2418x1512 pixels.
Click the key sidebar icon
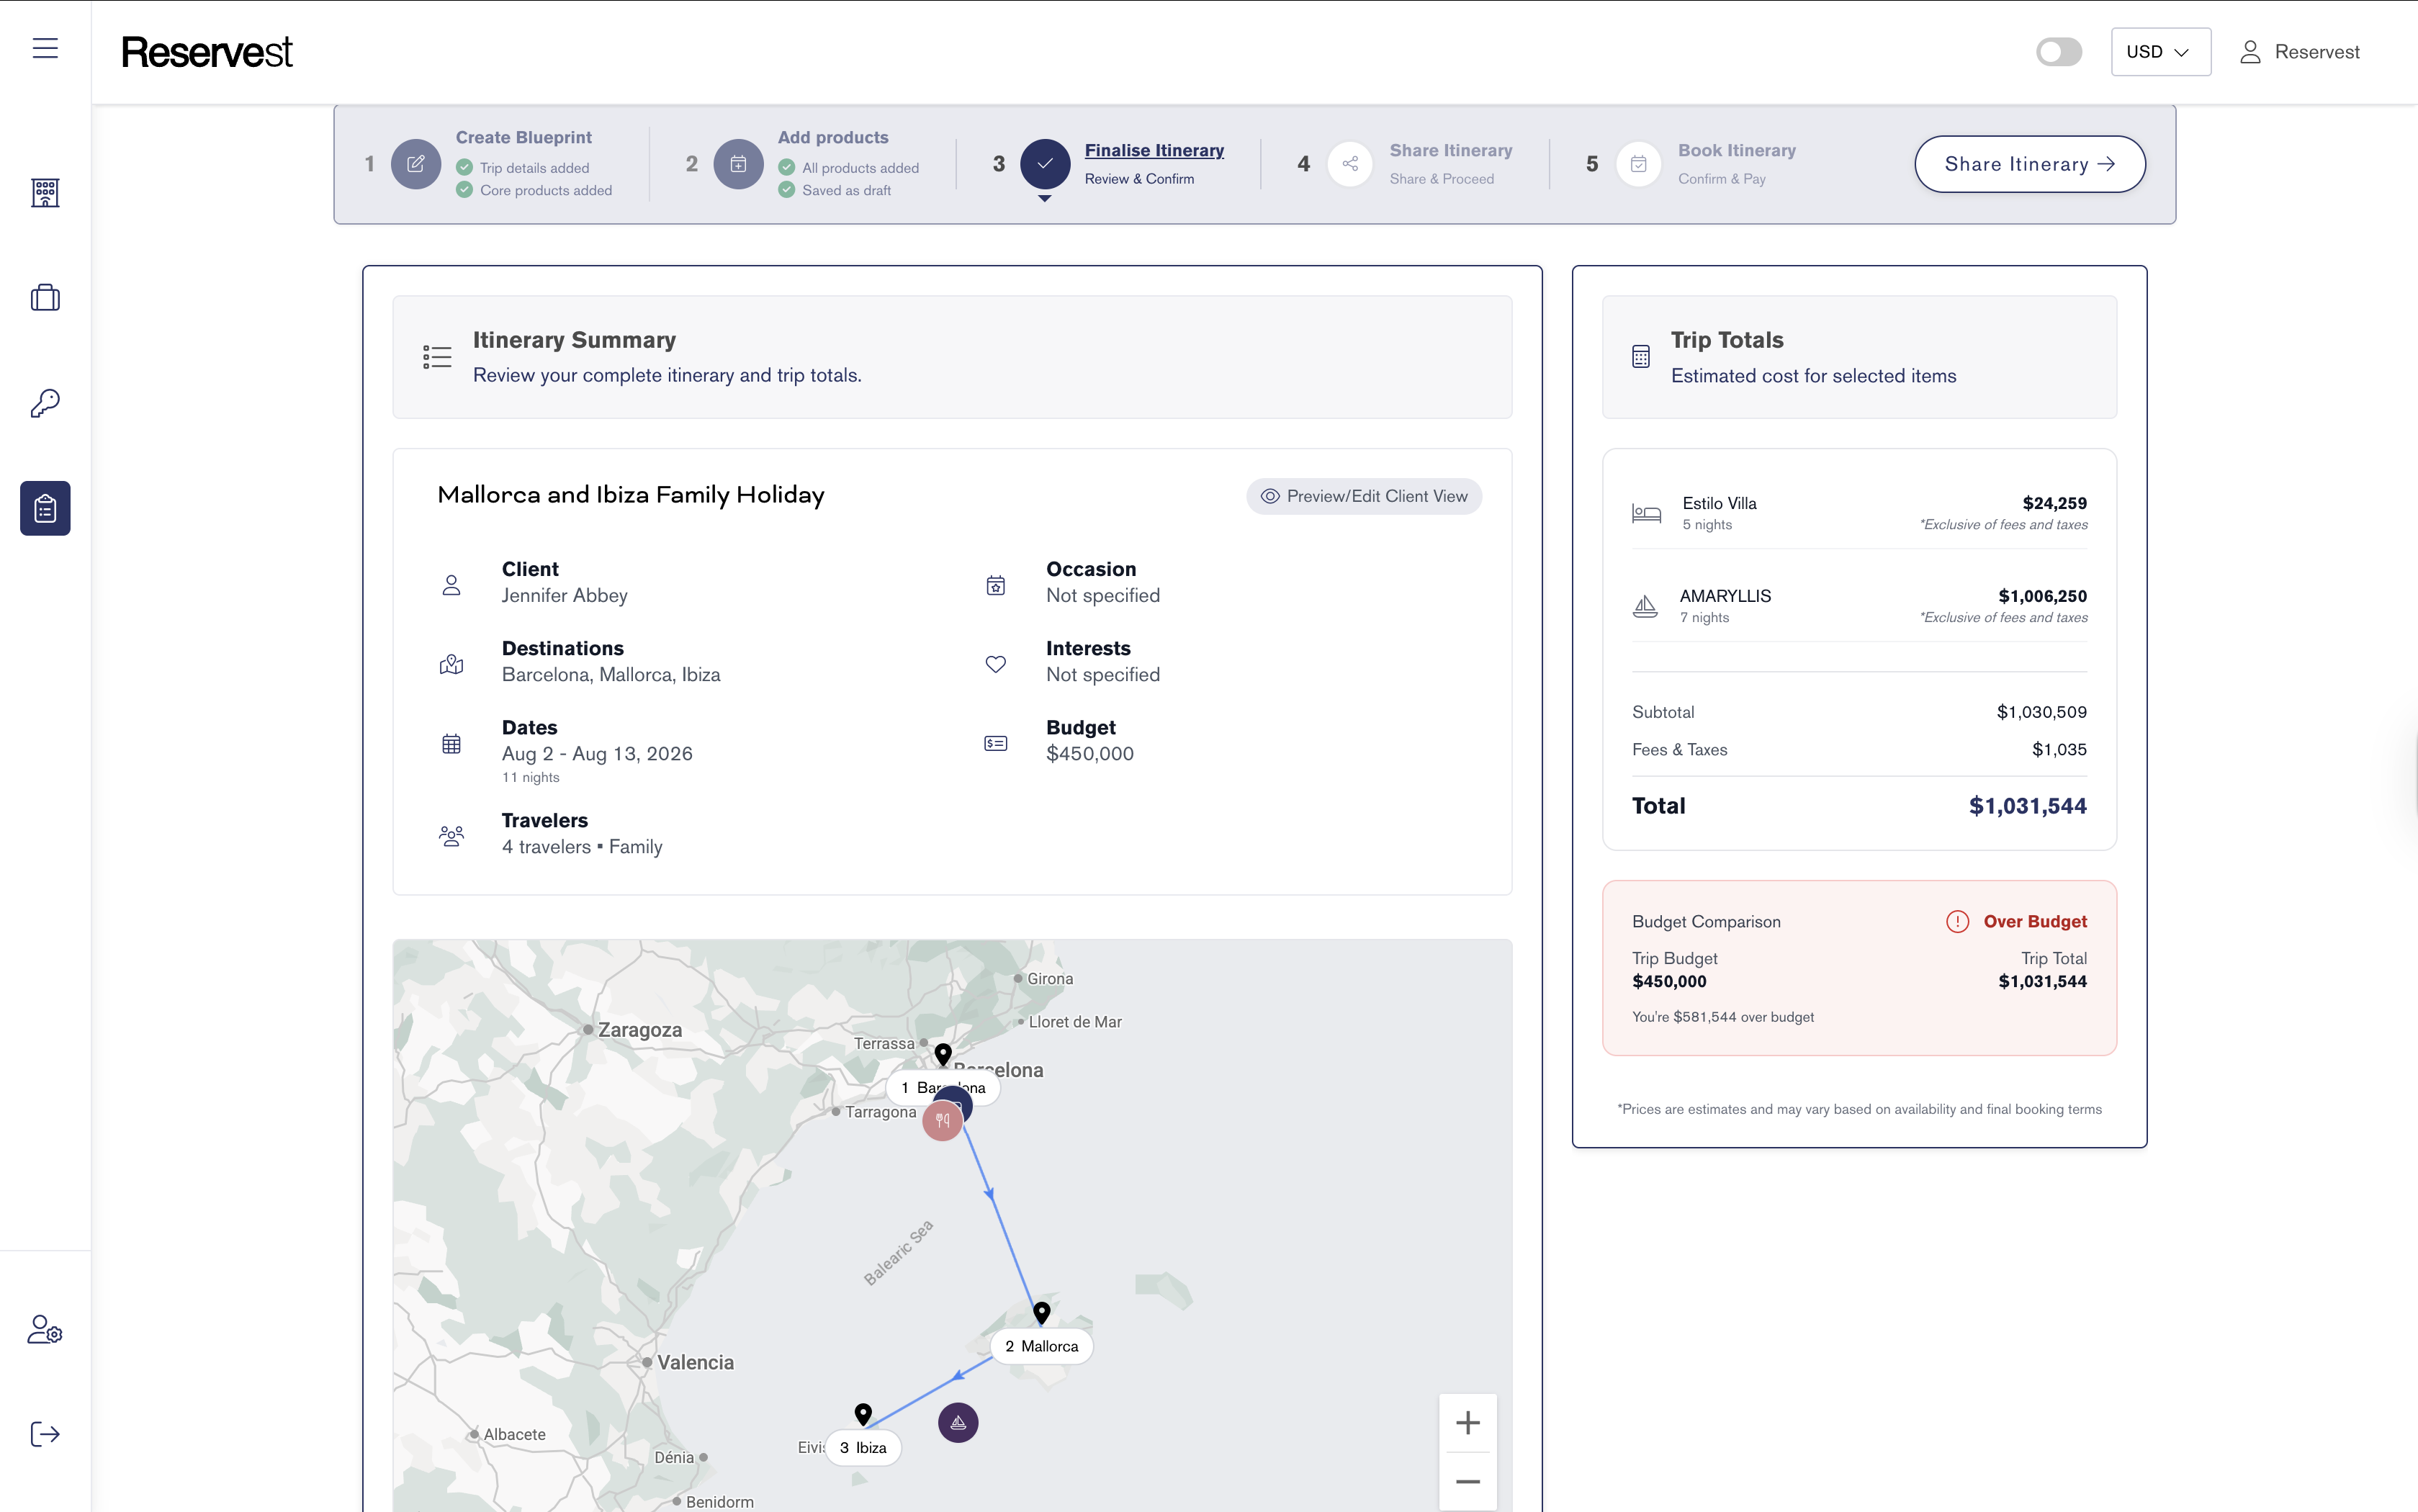(x=45, y=403)
